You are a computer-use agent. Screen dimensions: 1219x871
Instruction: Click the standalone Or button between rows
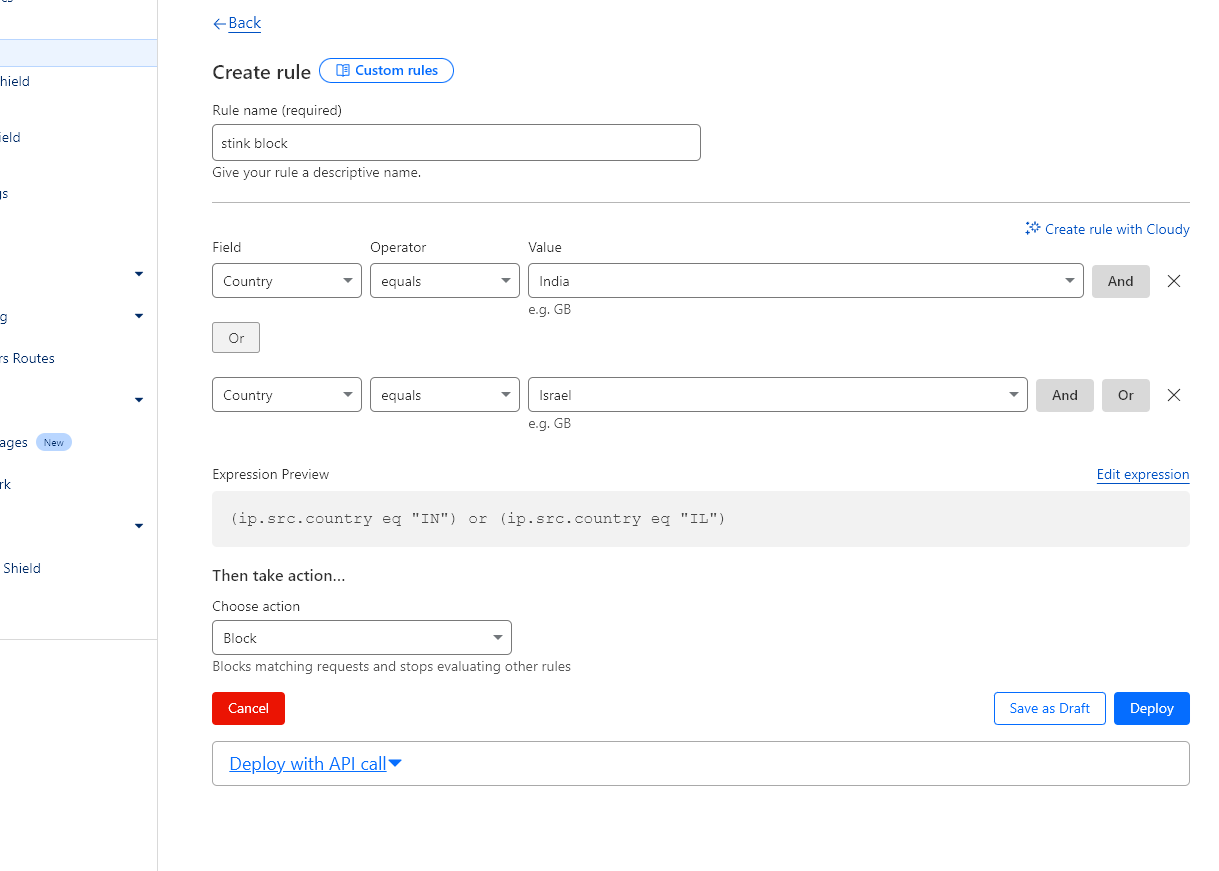(236, 338)
